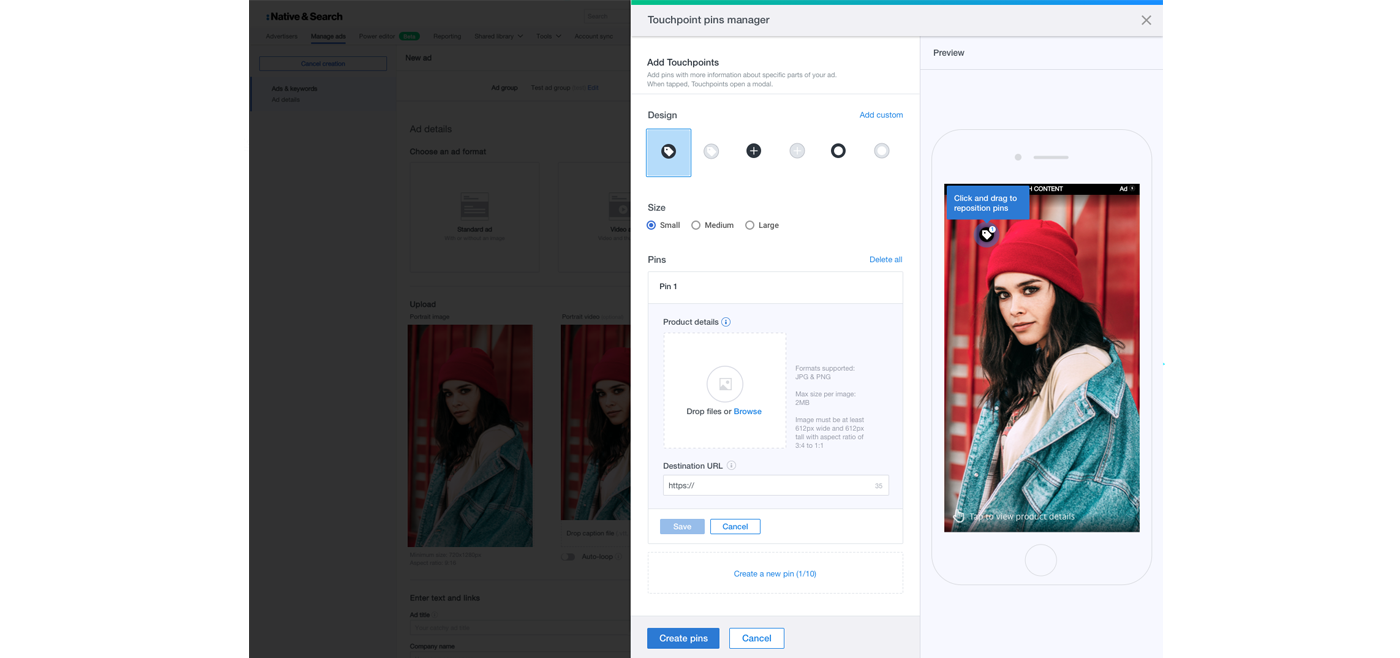Viewport: 1400px width, 658px height.
Task: Click the Search field in header
Action: coord(607,16)
